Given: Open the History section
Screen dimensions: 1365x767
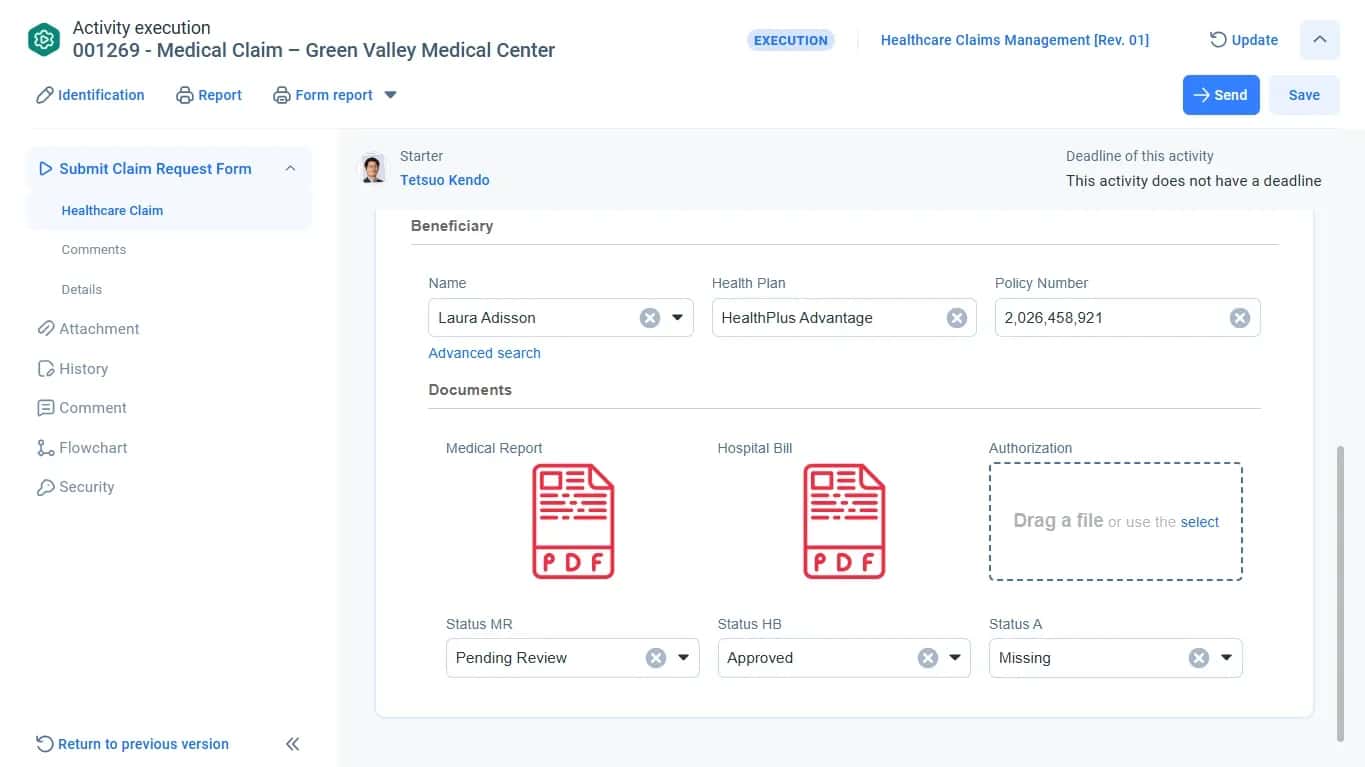Looking at the screenshot, I should pos(72,369).
